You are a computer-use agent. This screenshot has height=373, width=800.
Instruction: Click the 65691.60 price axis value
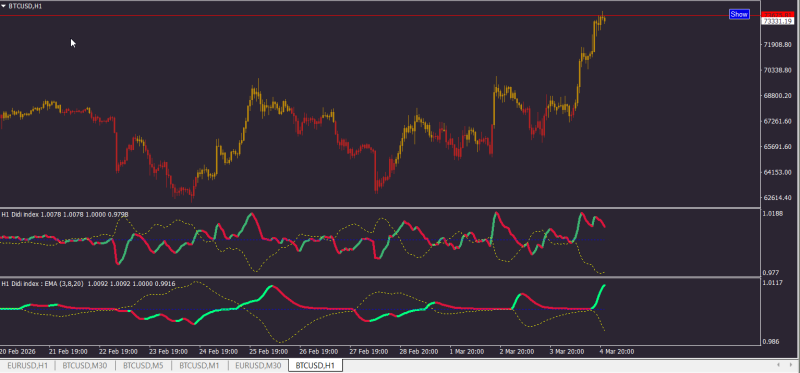pyautogui.click(x=777, y=147)
